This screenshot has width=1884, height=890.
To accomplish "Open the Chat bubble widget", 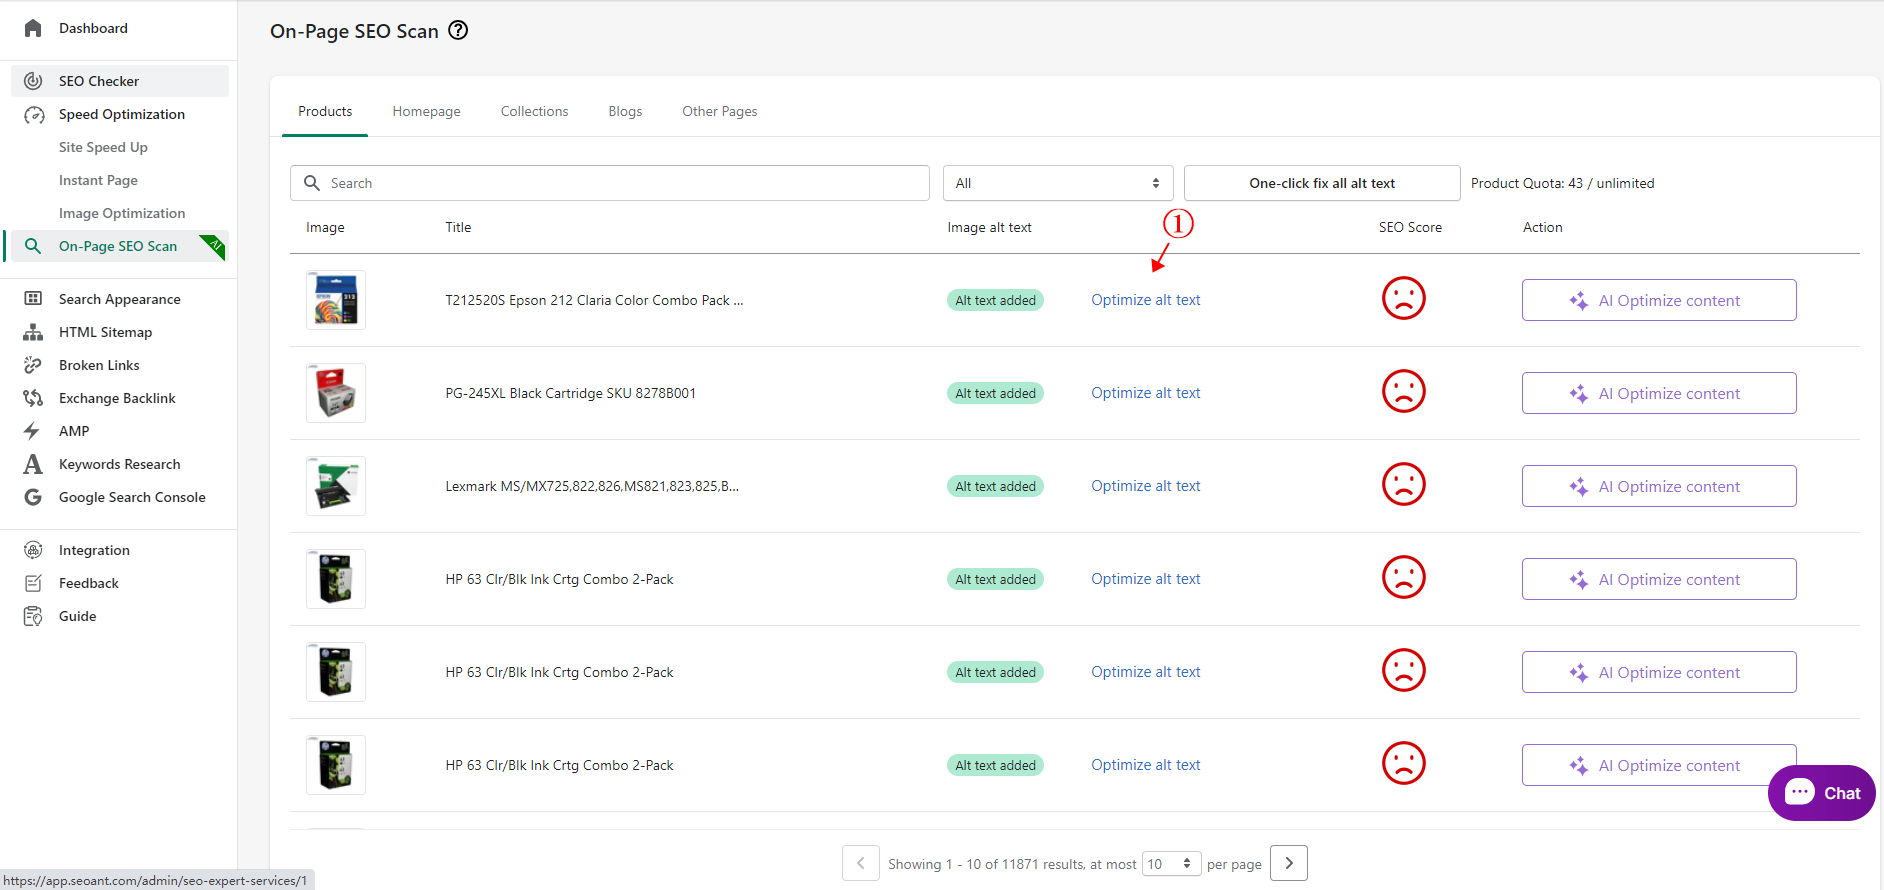I will click(x=1821, y=793).
